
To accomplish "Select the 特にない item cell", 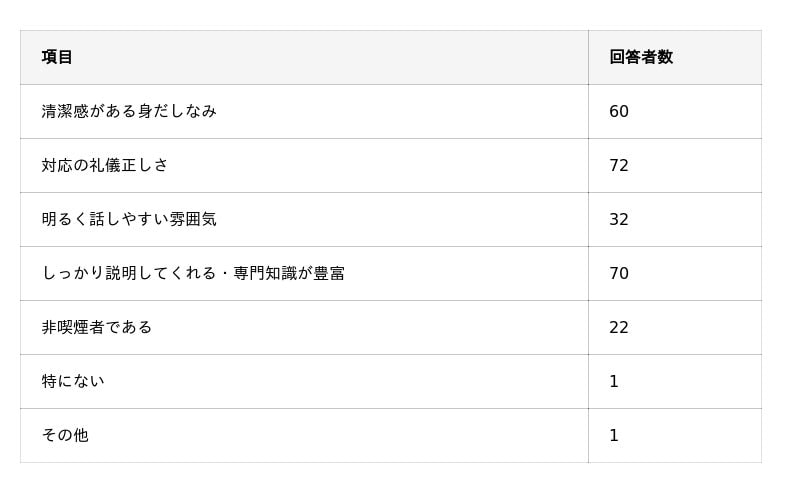I will 72,381.
